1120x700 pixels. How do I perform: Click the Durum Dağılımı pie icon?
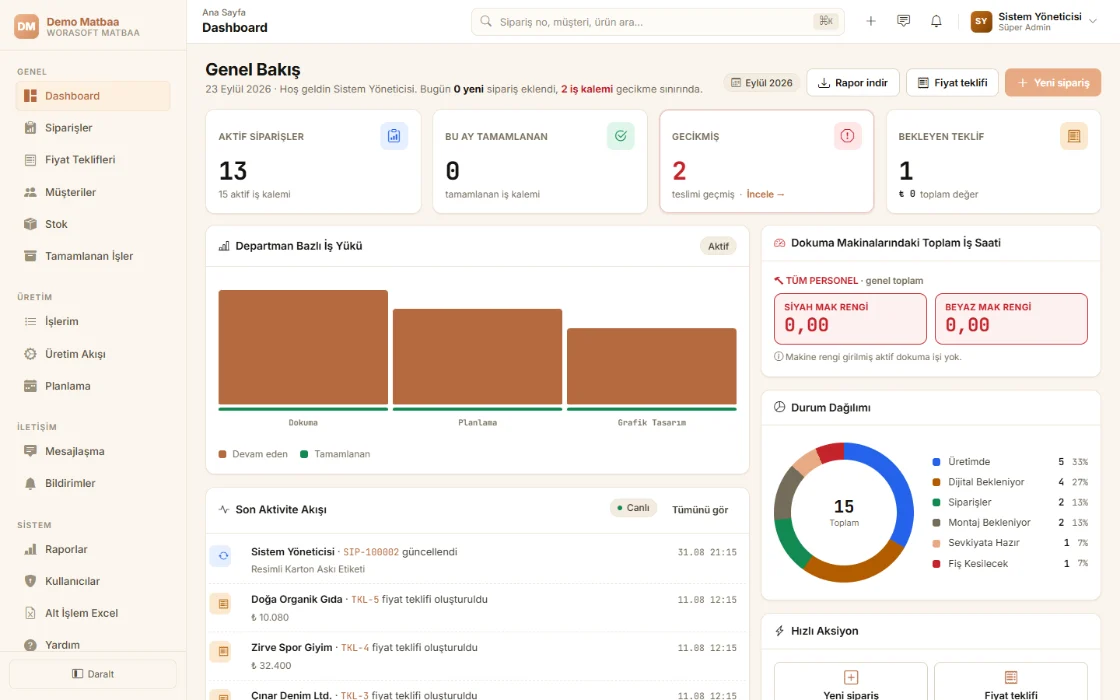point(779,407)
